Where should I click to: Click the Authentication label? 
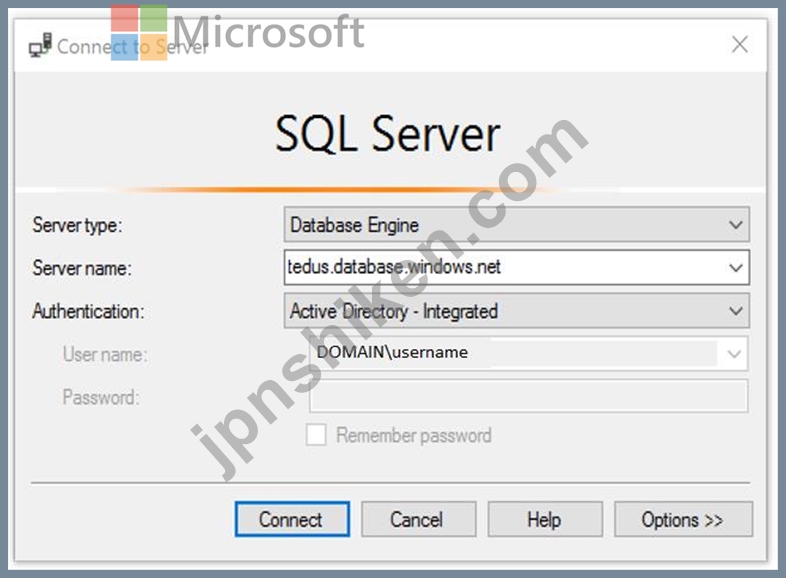[x=88, y=311]
